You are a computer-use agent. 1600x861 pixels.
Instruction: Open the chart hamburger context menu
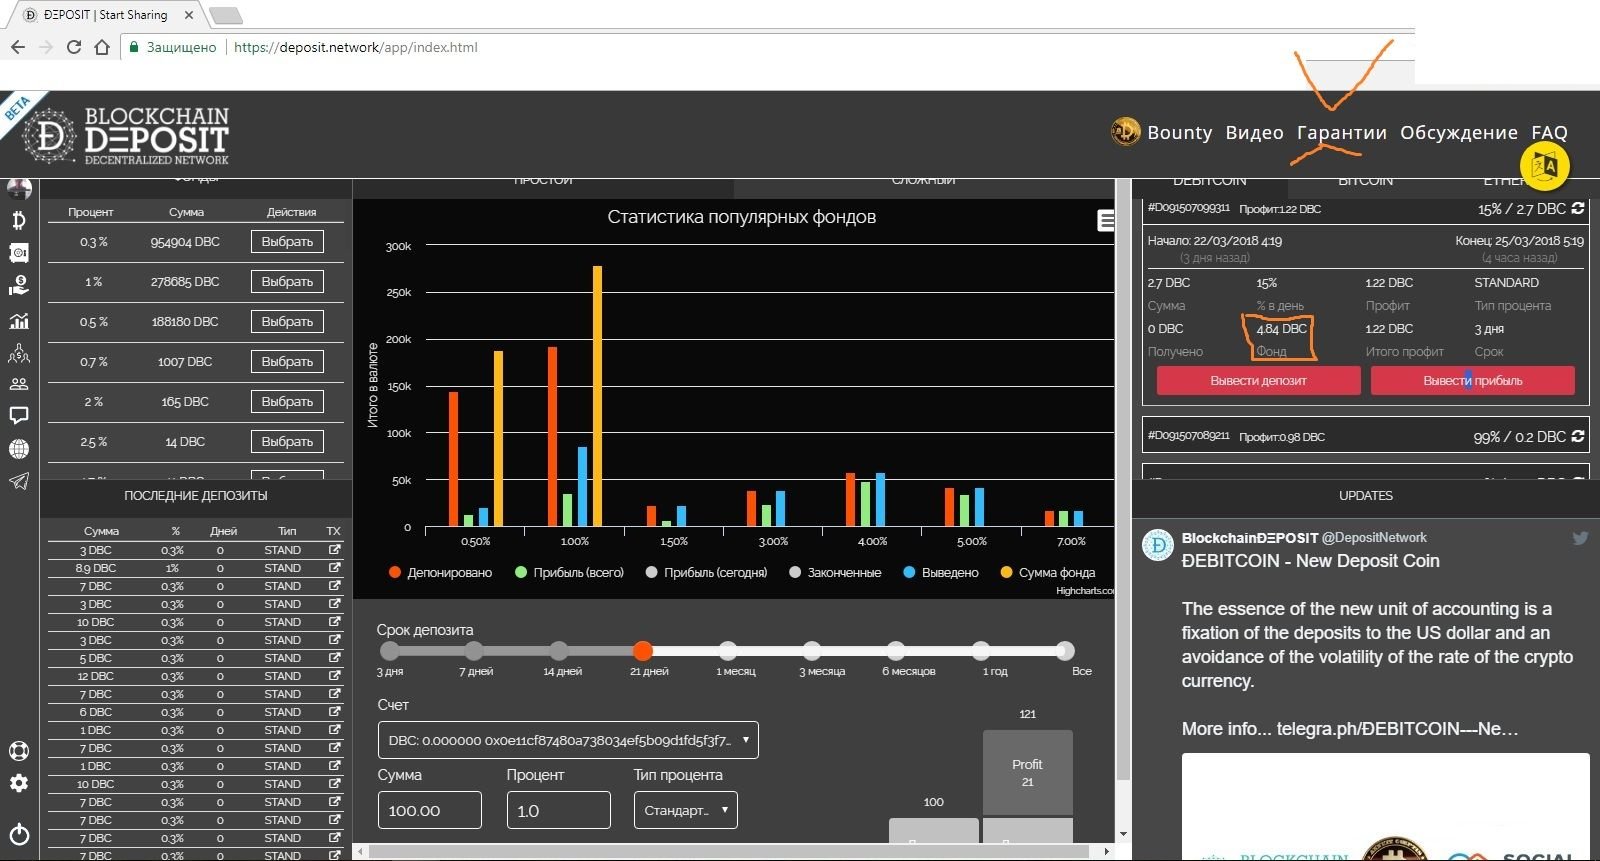pyautogui.click(x=1106, y=221)
